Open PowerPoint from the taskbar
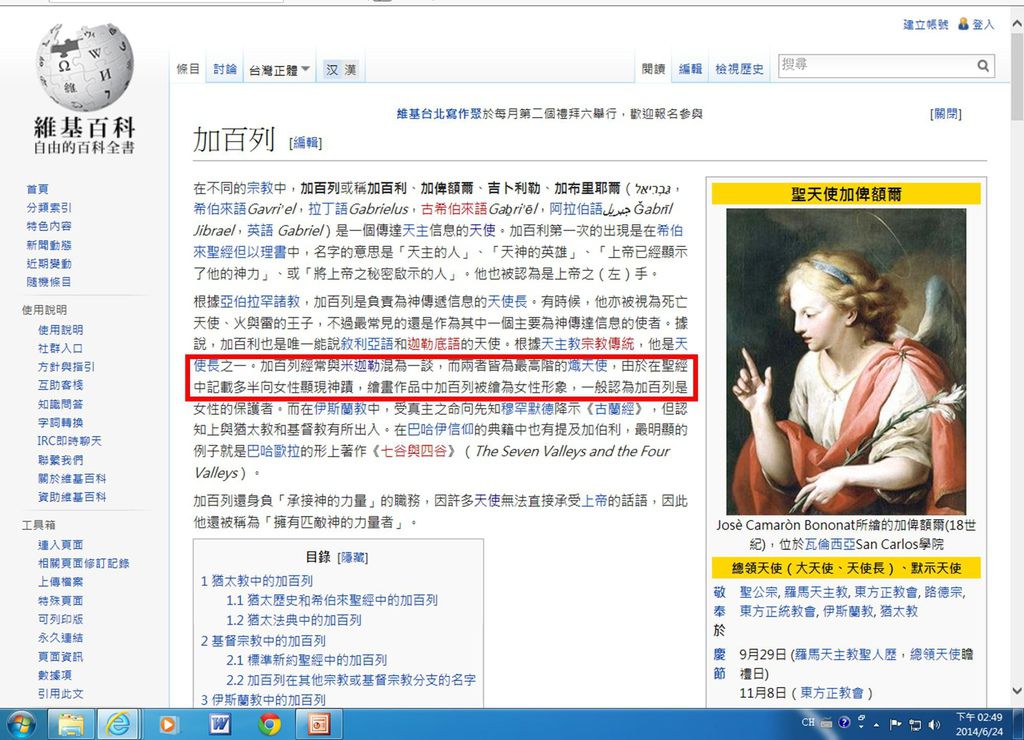 pyautogui.click(x=319, y=724)
